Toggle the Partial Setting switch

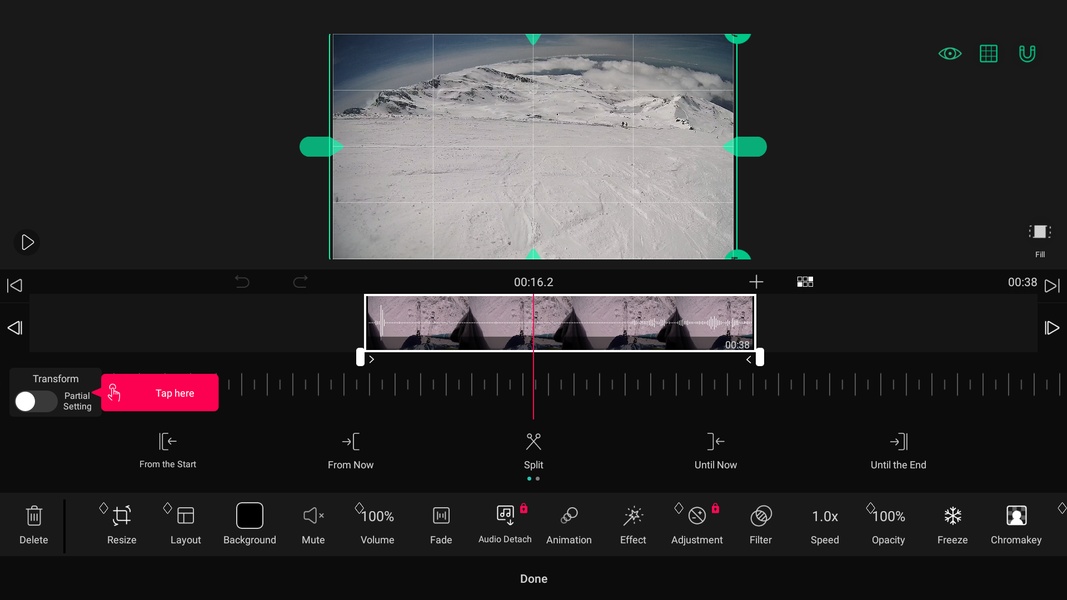[x=35, y=401]
